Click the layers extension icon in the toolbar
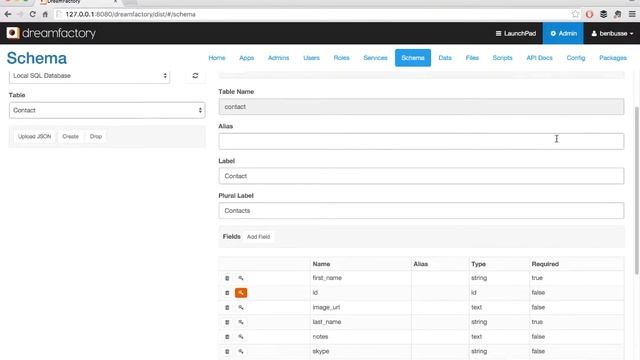Screen dimensions: 640x360 pos(603,14)
